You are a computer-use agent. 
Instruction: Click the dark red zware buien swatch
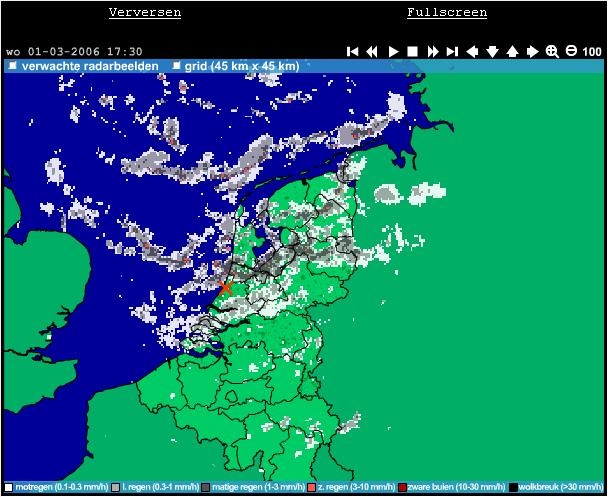tap(402, 487)
